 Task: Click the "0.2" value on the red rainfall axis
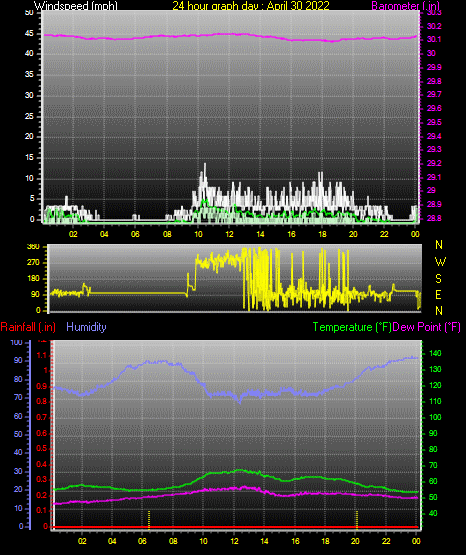tap(42, 495)
